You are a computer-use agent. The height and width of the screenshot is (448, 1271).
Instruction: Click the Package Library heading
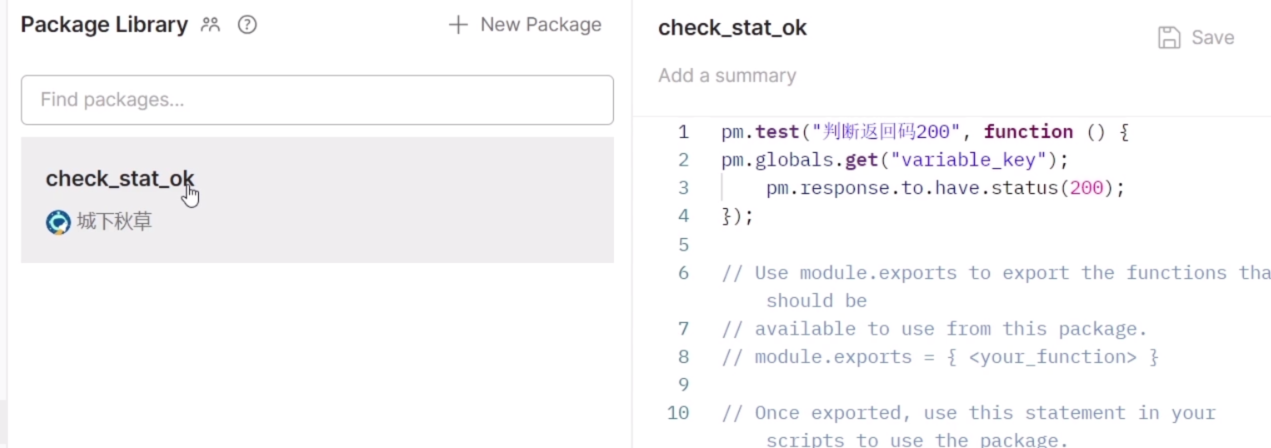point(104,25)
